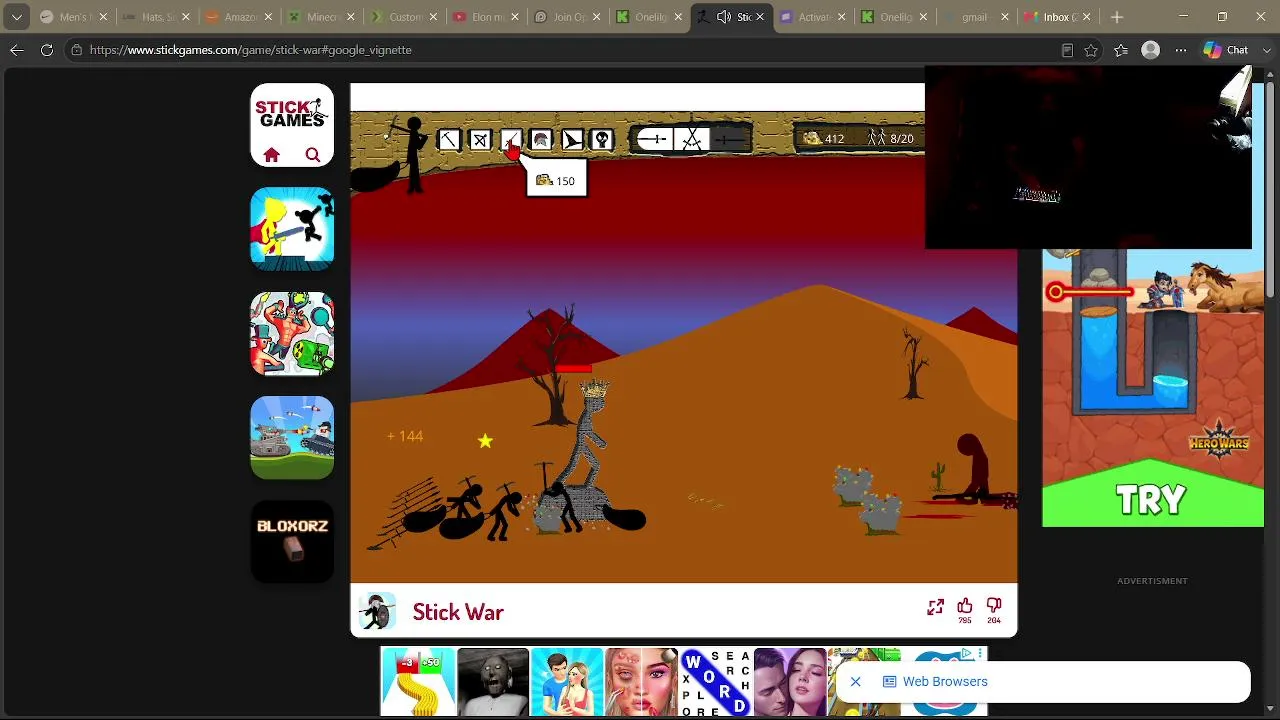
Task: Open the Bloxorz game thumbnail
Action: pos(292,542)
